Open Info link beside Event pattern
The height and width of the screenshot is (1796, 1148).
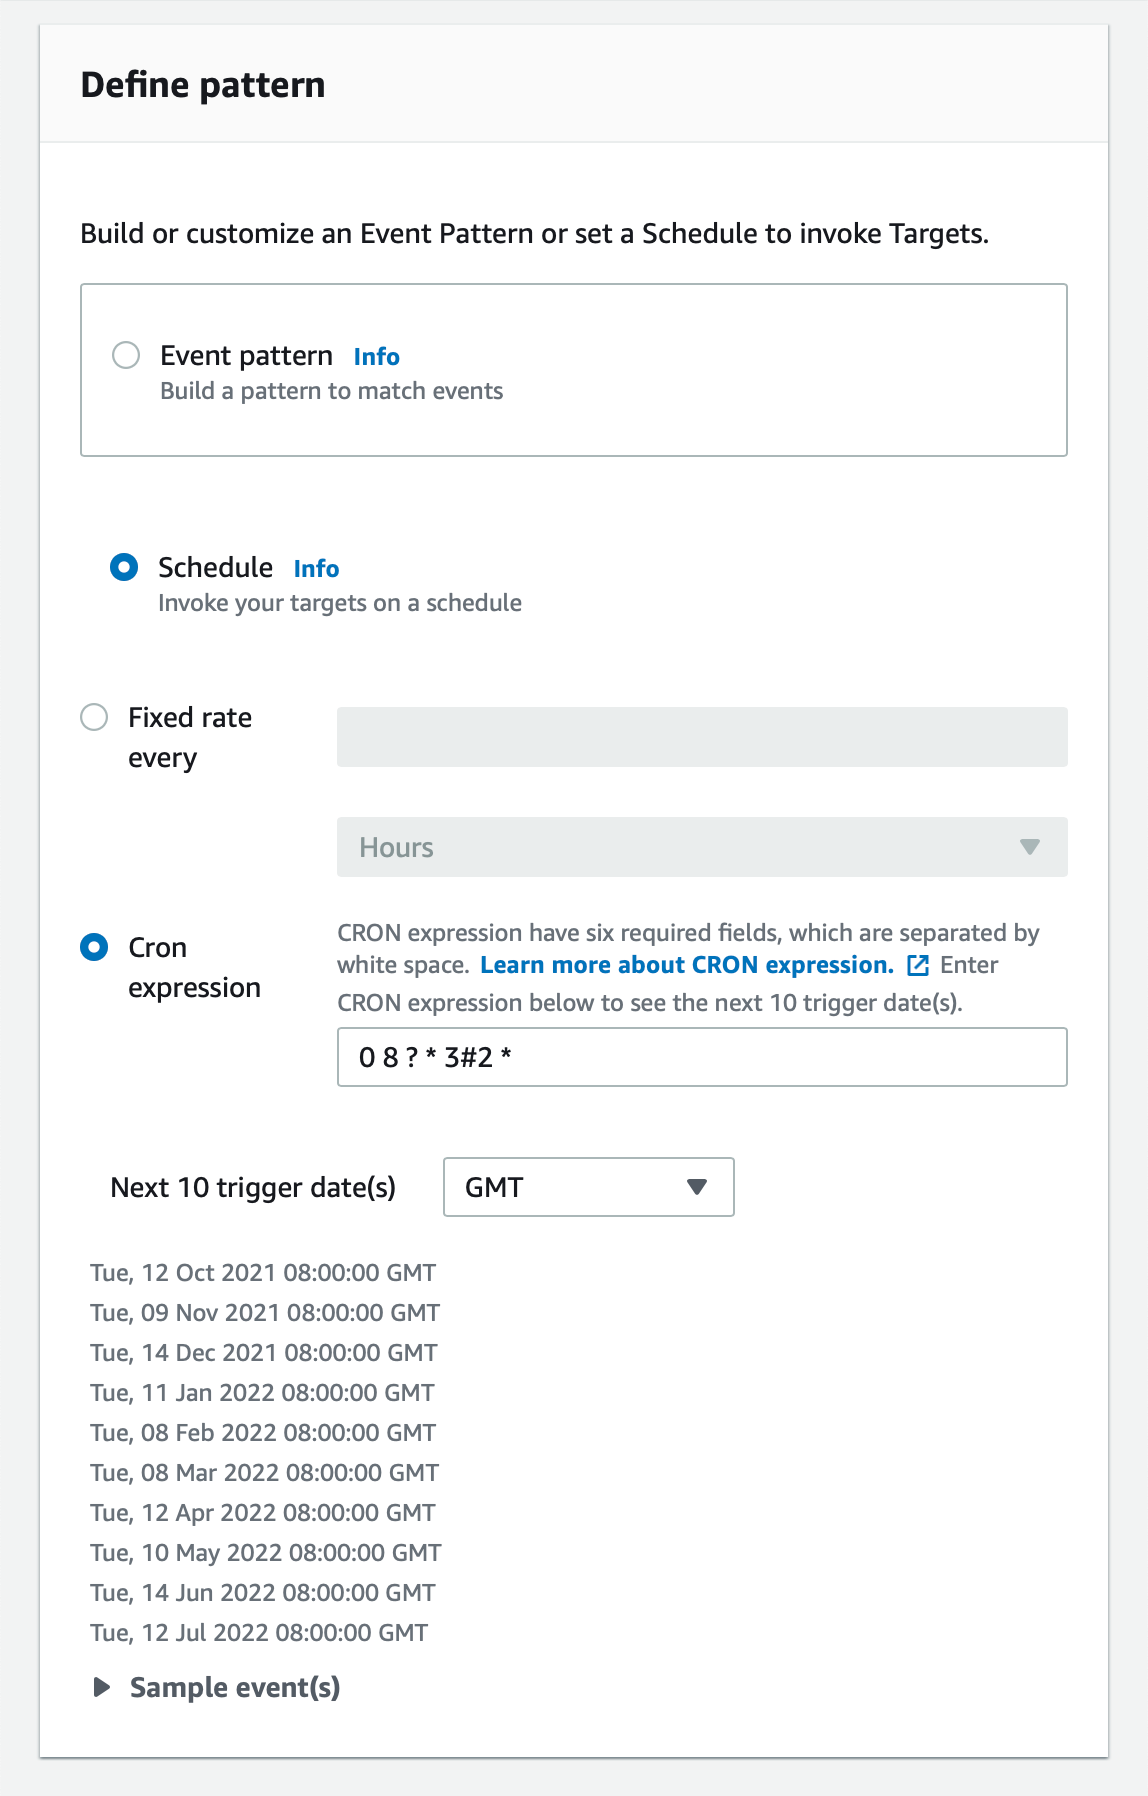377,357
